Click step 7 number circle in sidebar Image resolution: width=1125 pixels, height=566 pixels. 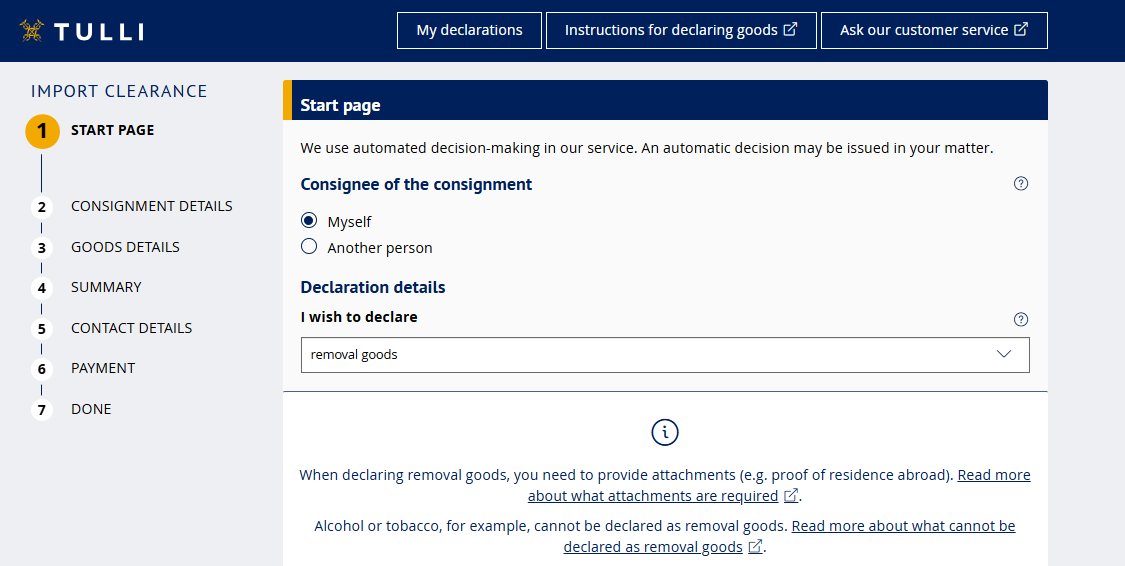pos(42,410)
